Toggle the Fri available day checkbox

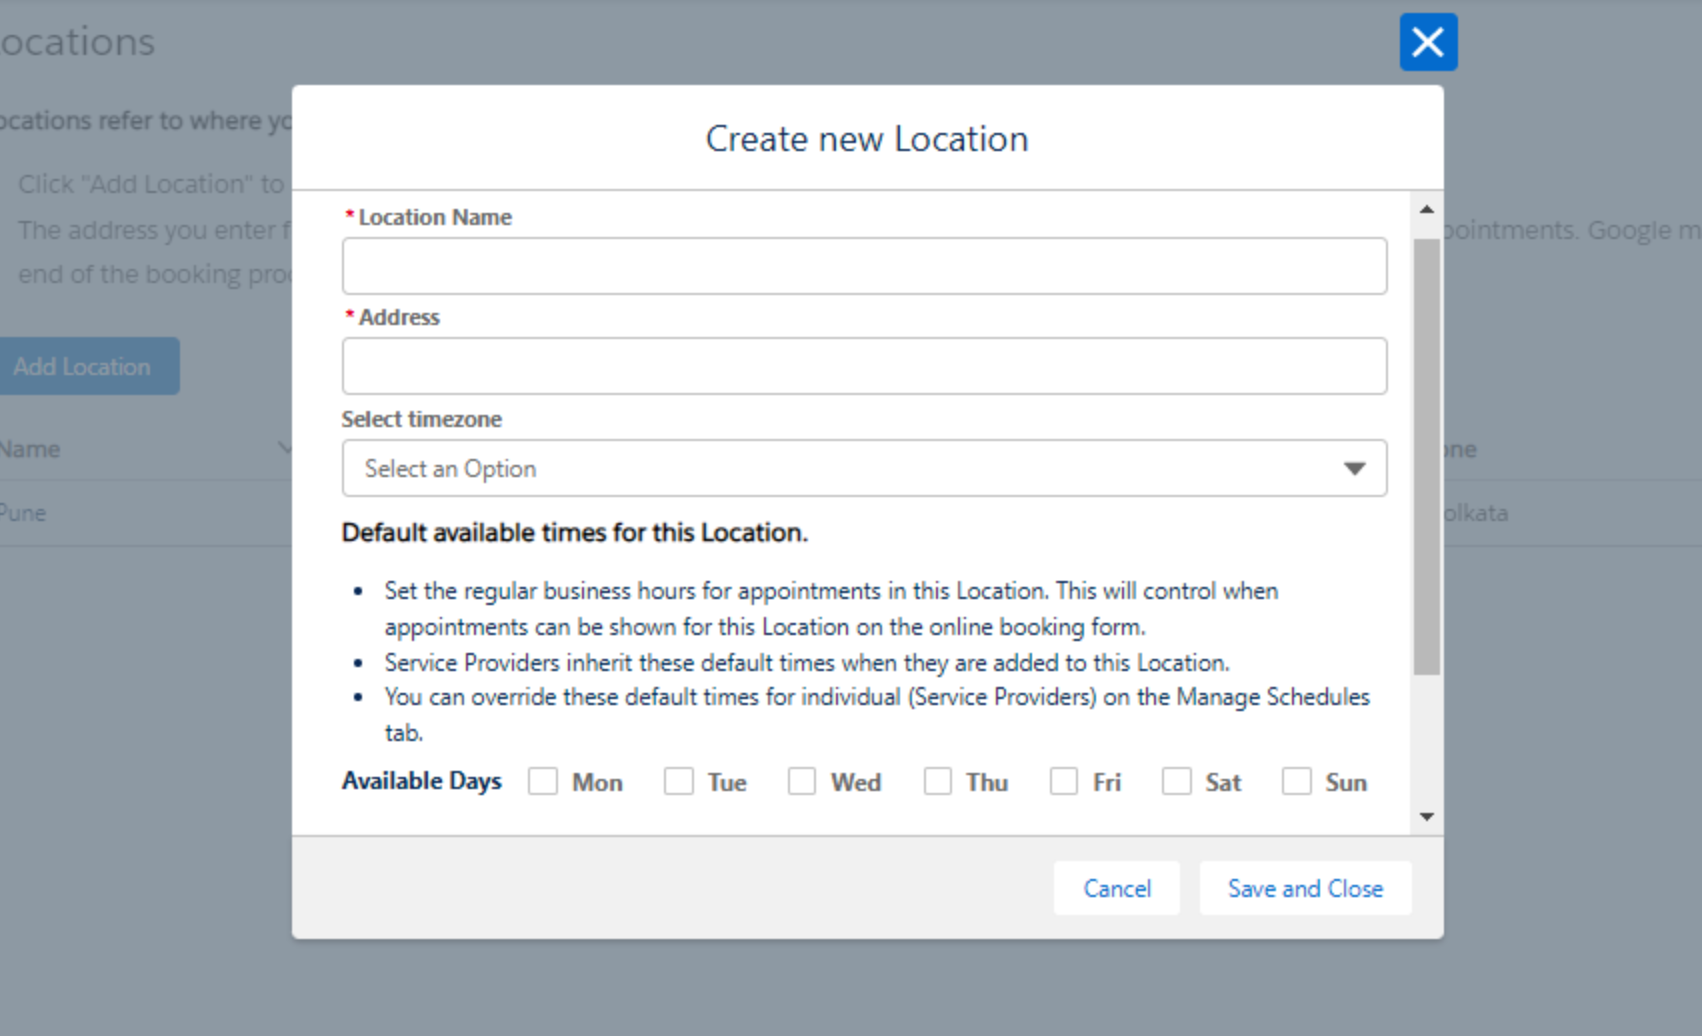1064,781
